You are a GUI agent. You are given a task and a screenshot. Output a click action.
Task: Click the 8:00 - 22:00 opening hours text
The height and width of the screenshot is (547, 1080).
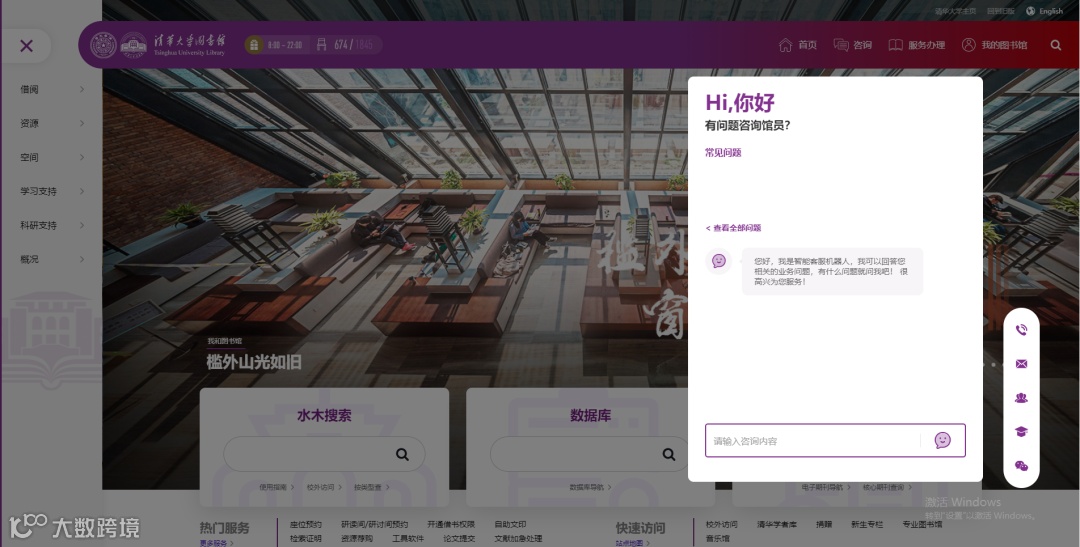[284, 45]
